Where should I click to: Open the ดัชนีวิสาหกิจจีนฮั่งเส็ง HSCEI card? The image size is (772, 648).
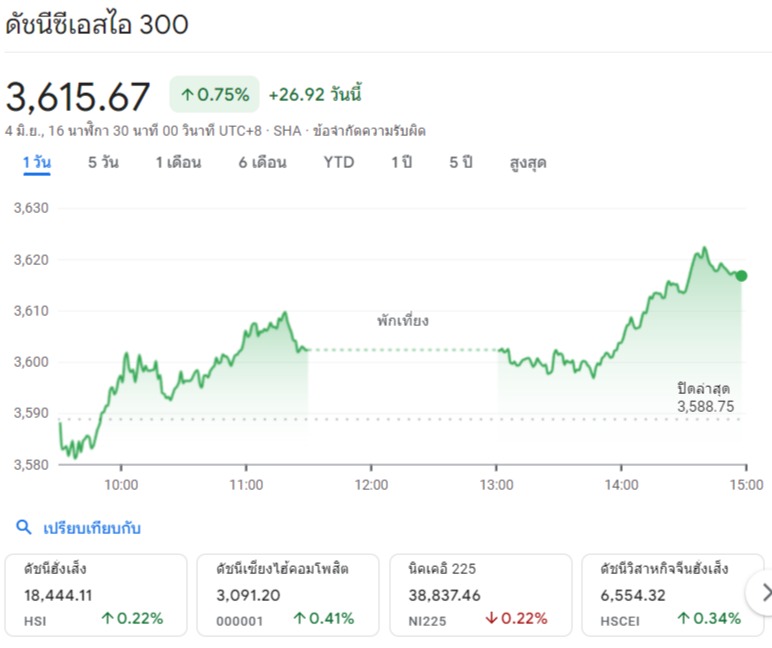tap(672, 594)
